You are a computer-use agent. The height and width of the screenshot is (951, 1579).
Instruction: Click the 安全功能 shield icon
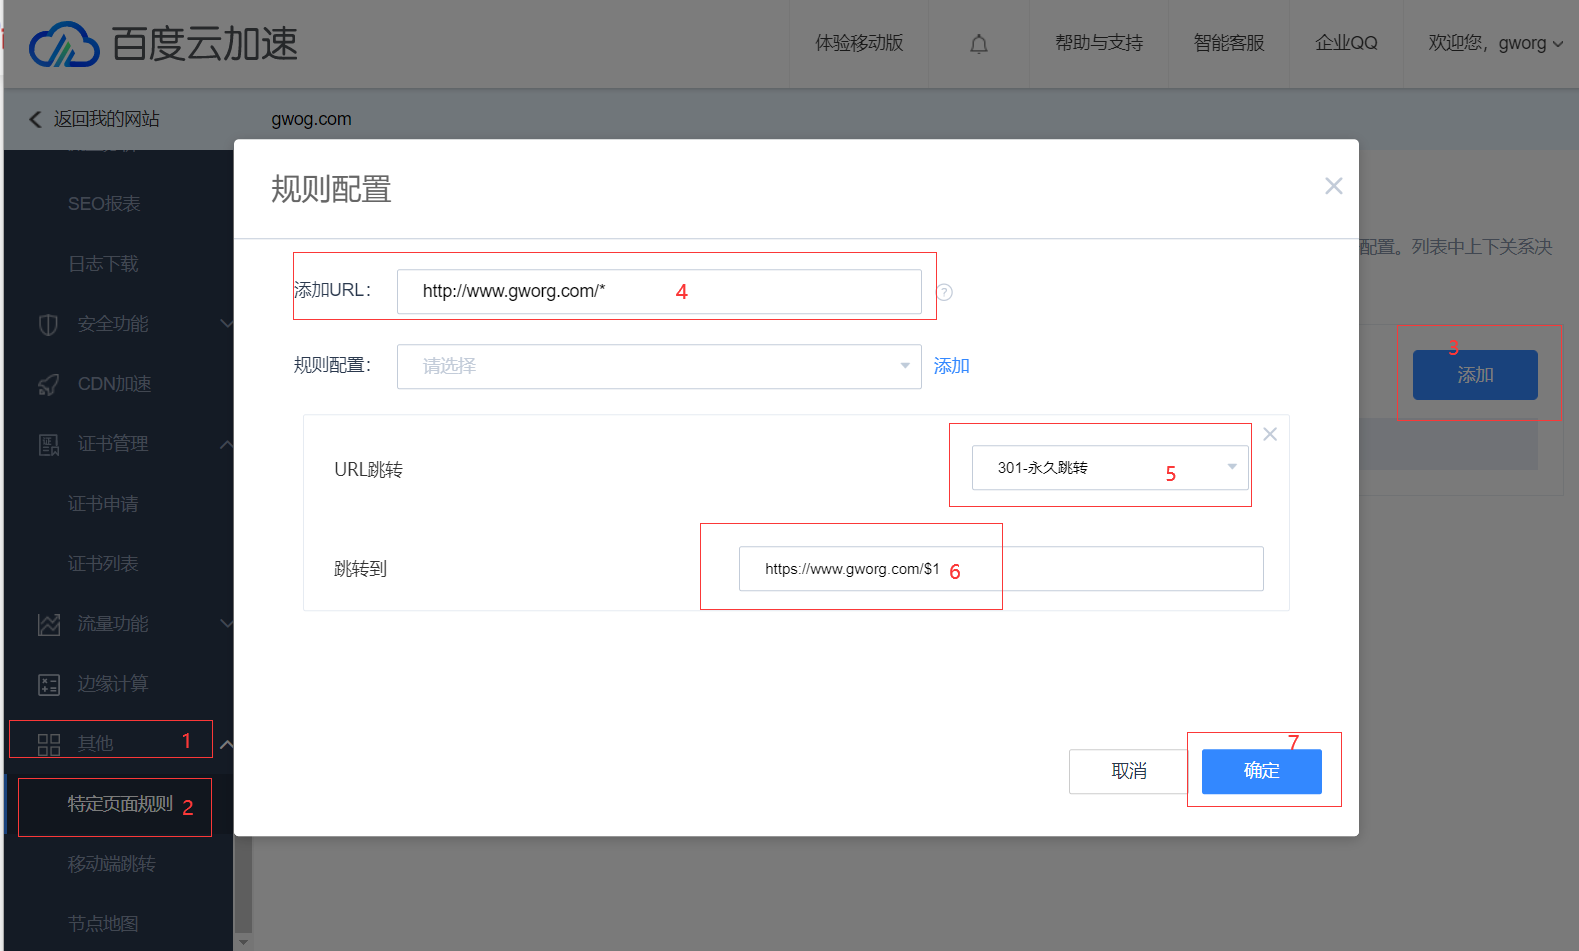(48, 325)
